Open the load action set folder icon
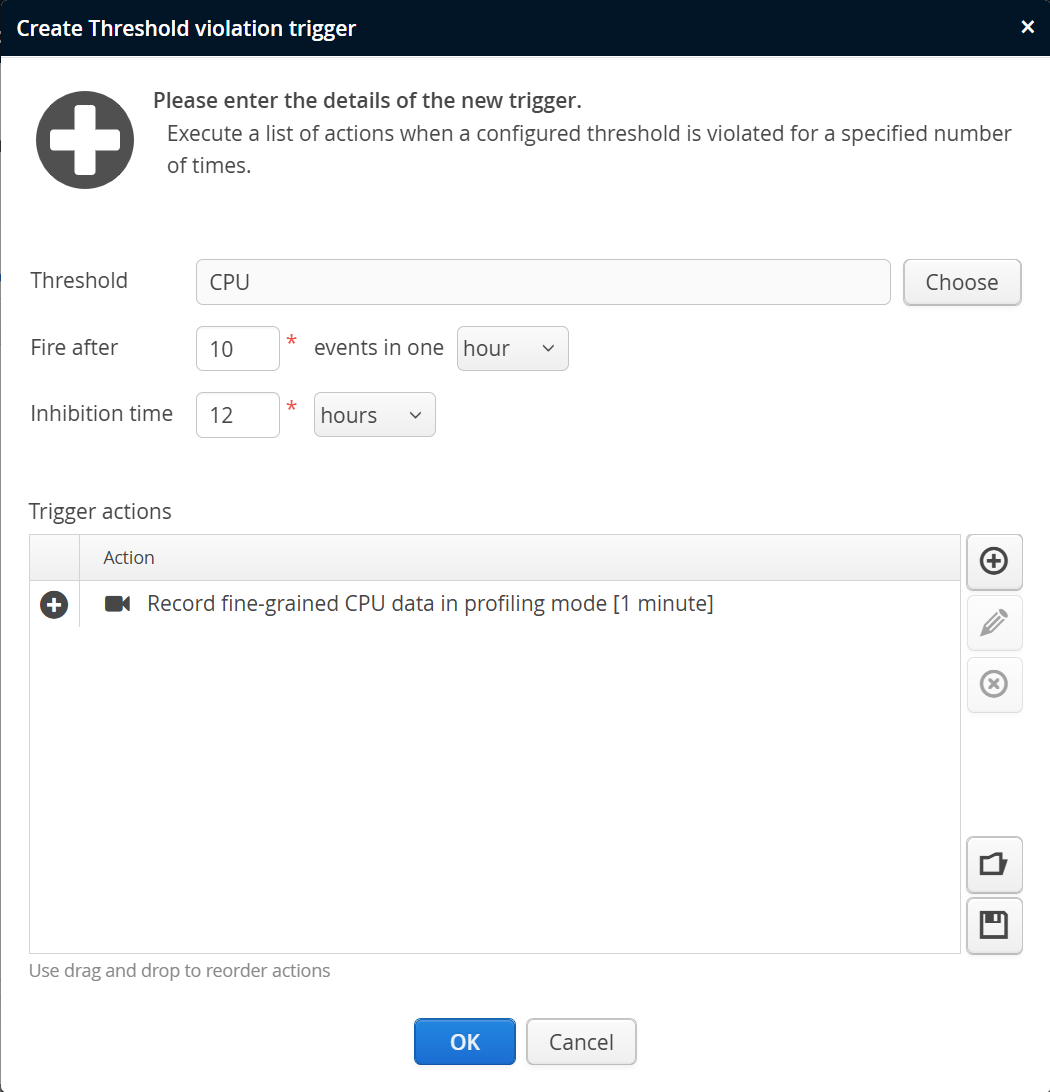Viewport: 1050px width, 1092px height. point(993,864)
